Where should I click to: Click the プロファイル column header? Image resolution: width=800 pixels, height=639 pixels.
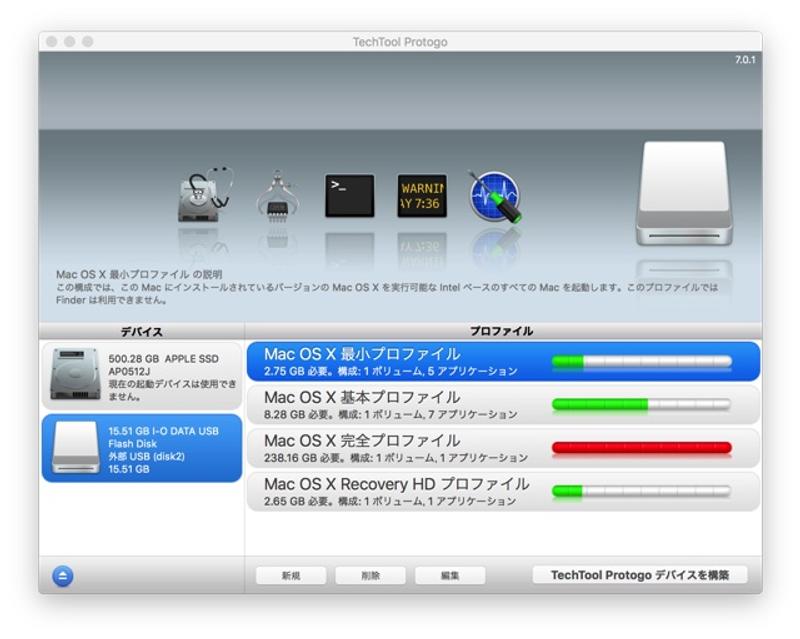point(502,331)
